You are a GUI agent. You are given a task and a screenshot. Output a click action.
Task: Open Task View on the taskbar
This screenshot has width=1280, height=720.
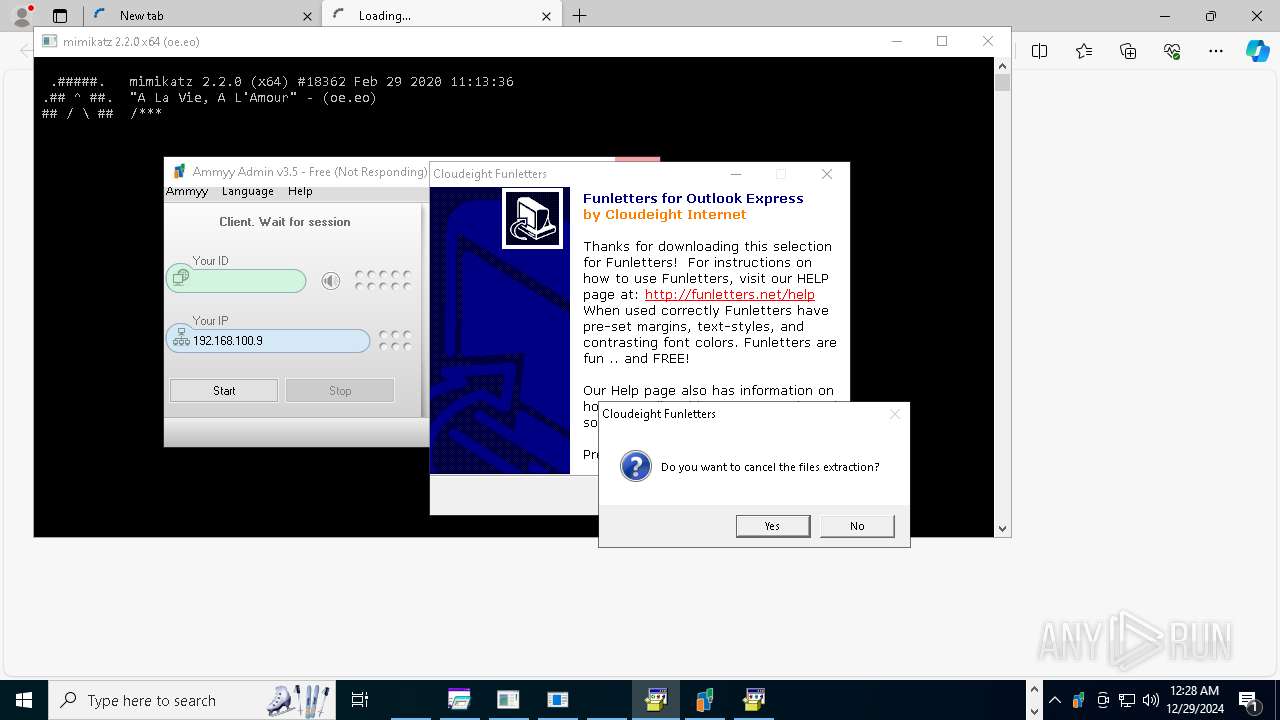pyautogui.click(x=360, y=700)
